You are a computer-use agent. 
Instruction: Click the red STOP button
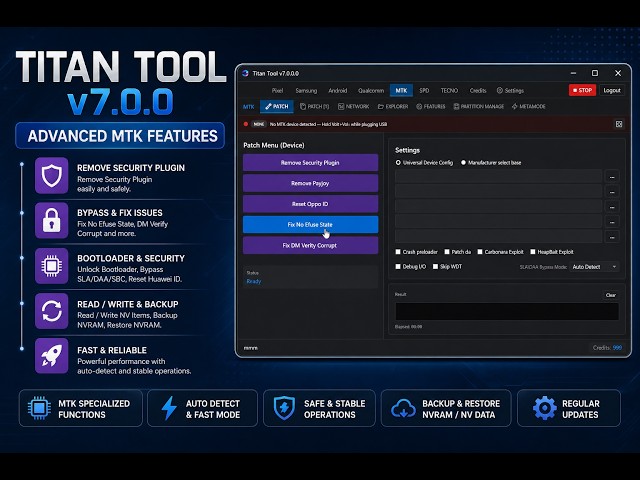pos(582,90)
